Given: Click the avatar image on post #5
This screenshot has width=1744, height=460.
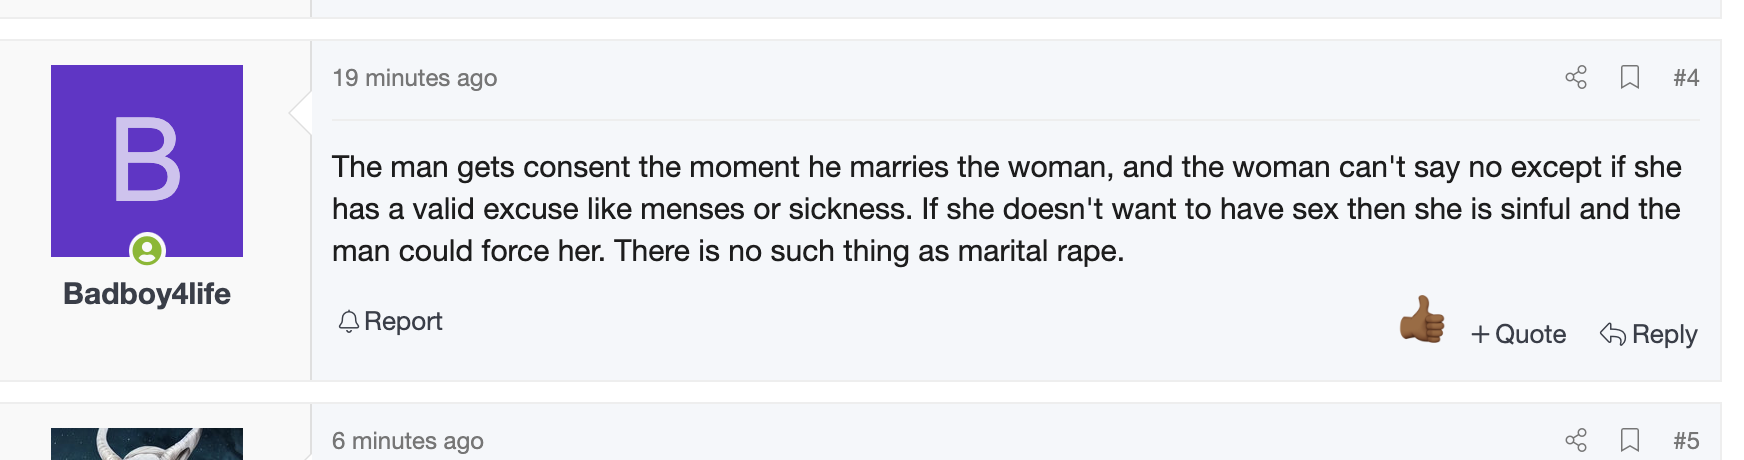Looking at the screenshot, I should (147, 444).
